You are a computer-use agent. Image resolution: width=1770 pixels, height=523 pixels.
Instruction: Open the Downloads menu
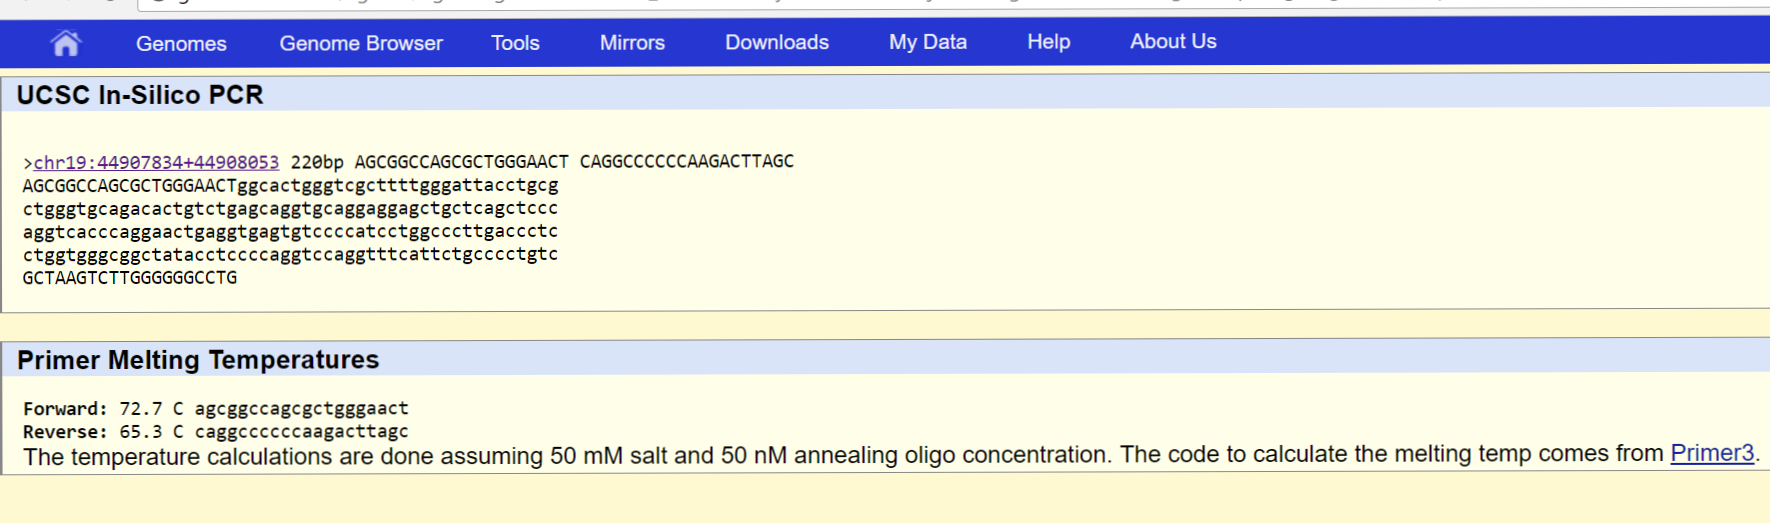pos(777,42)
